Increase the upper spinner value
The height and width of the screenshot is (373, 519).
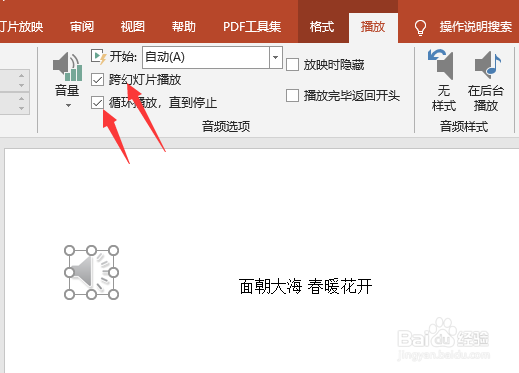[22, 76]
